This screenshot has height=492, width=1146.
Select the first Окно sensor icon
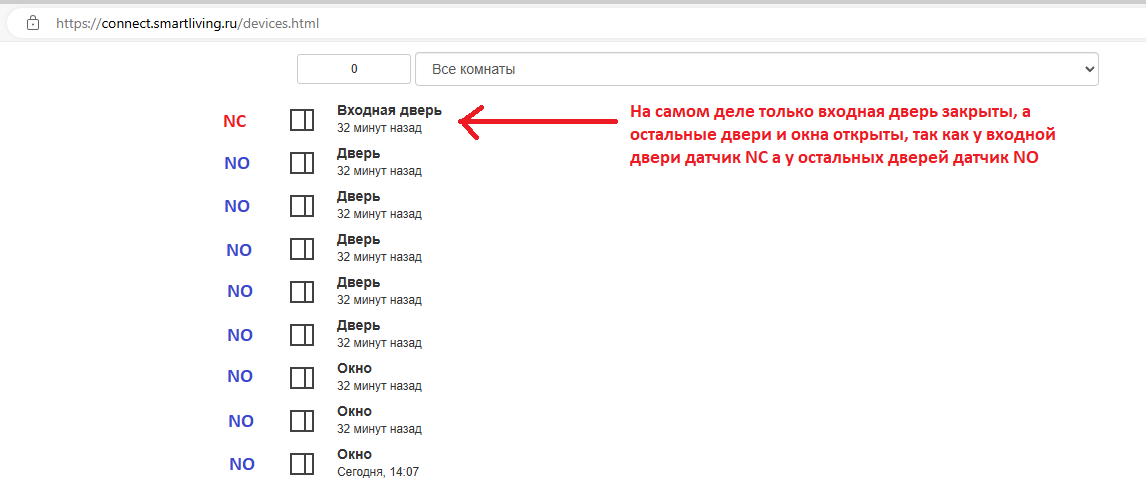coord(302,378)
